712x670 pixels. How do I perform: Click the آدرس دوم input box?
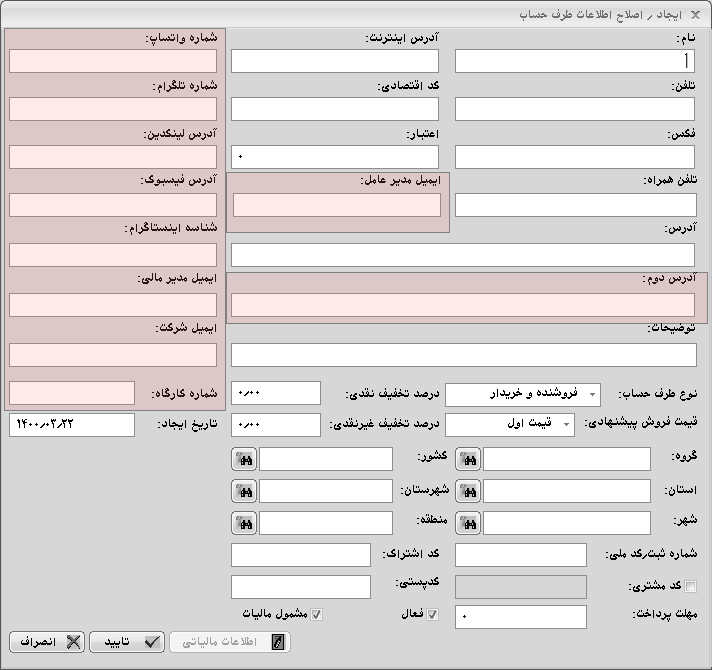[463, 305]
